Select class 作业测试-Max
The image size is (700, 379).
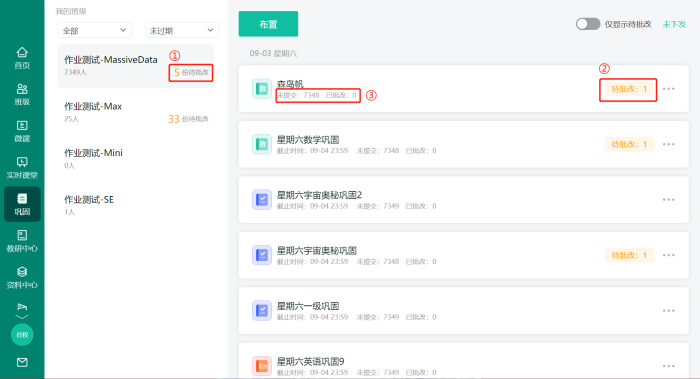pyautogui.click(x=136, y=112)
